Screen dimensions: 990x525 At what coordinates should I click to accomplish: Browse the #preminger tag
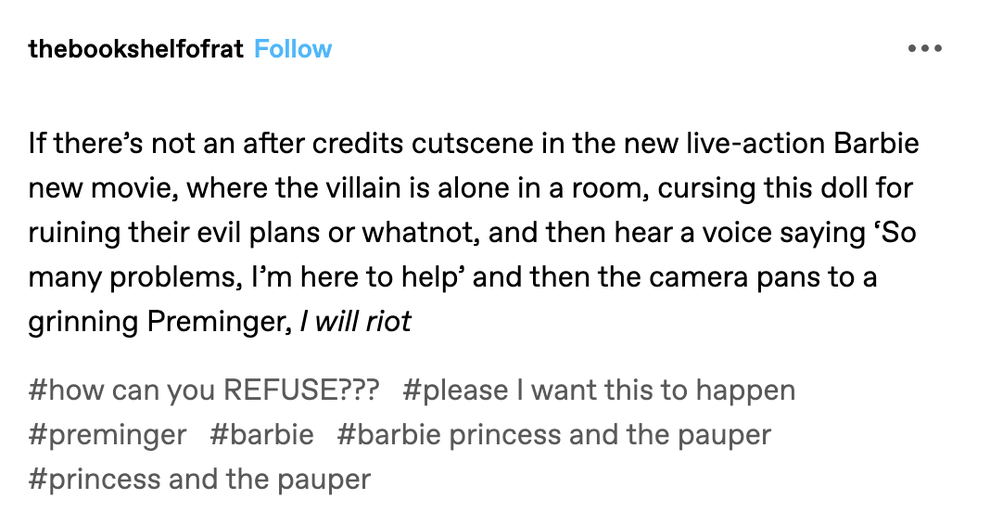[x=107, y=435]
